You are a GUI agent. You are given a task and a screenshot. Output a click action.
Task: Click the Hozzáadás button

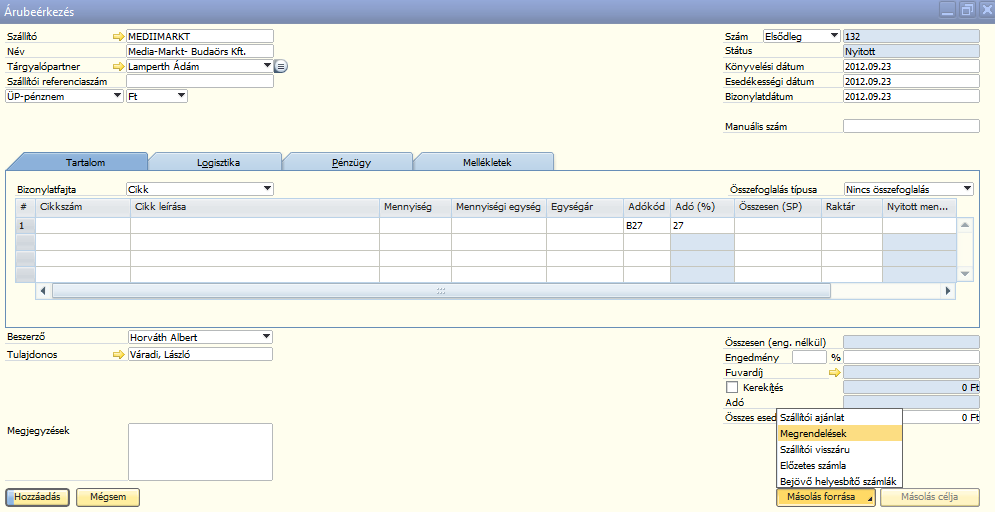click(x=37, y=497)
